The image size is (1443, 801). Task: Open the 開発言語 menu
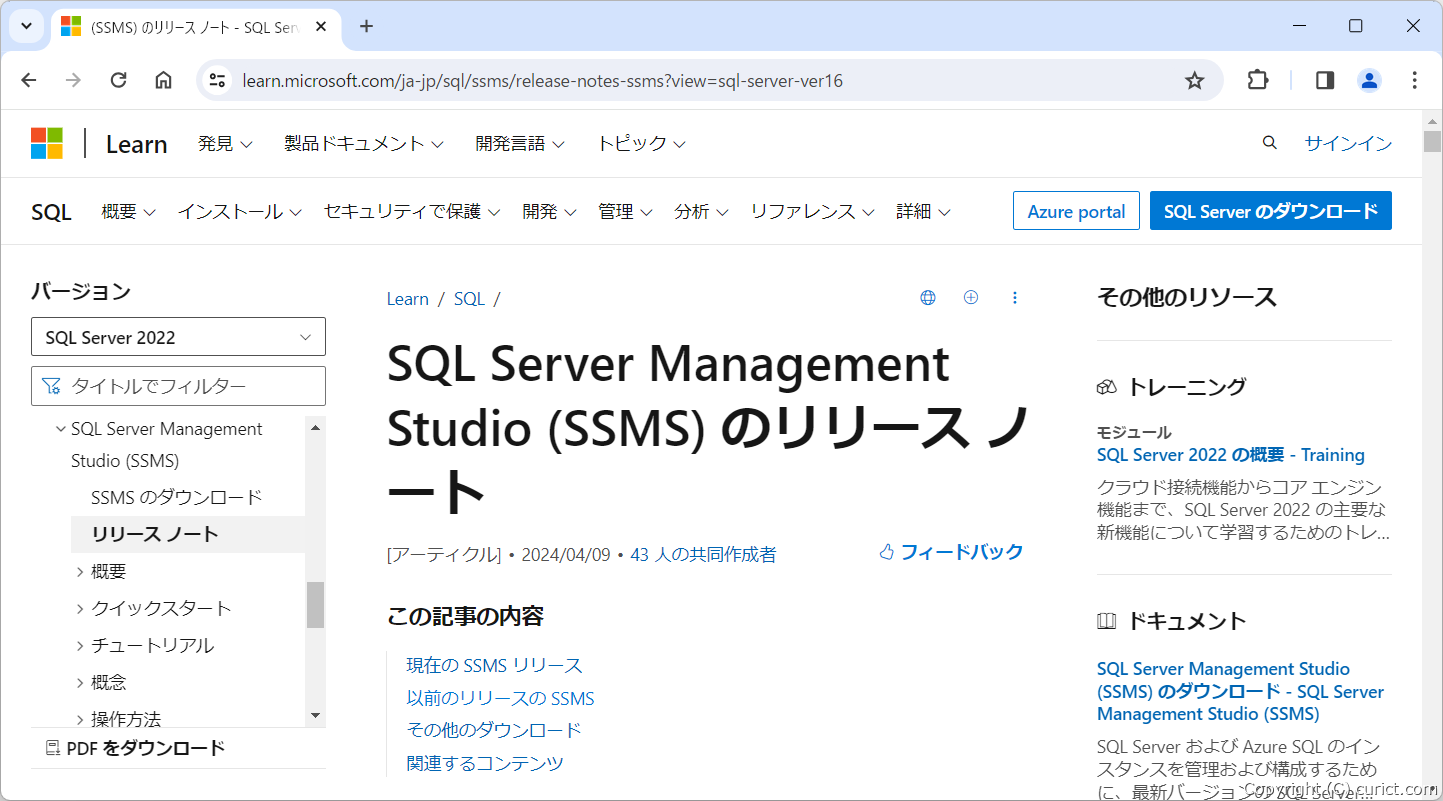520,142
